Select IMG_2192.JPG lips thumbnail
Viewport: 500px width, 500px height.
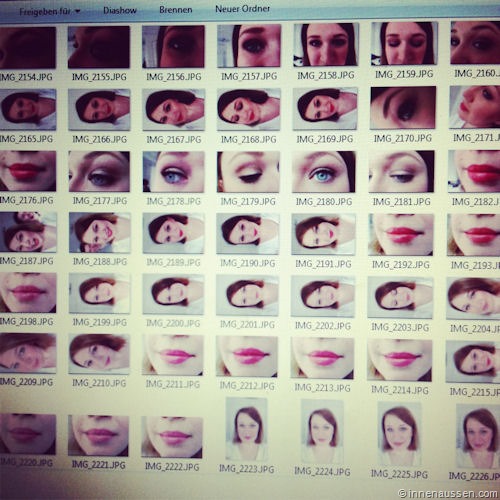pos(401,235)
